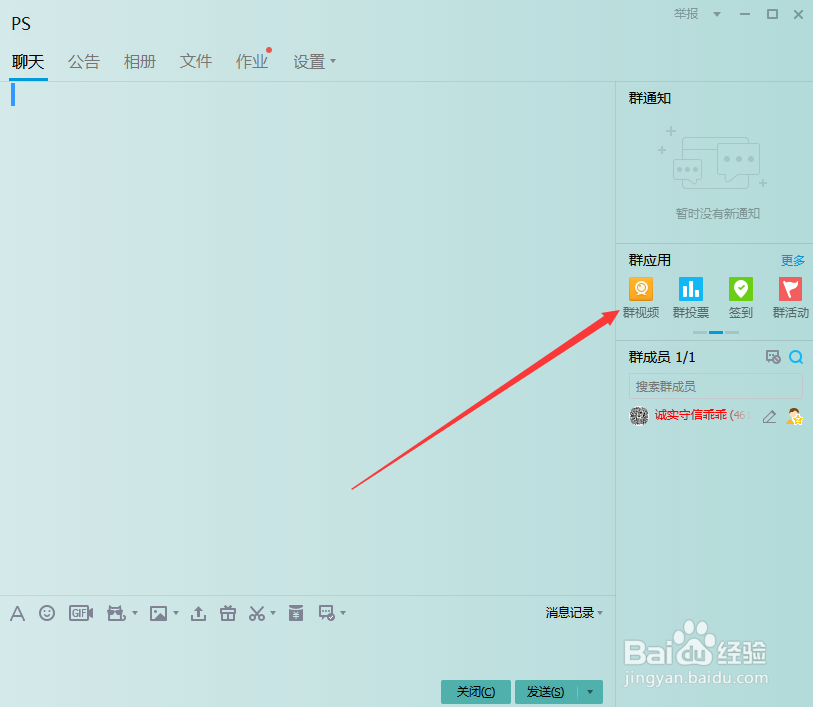The image size is (813, 707).
Task: Upload a file with the upload icon
Action: point(198,612)
